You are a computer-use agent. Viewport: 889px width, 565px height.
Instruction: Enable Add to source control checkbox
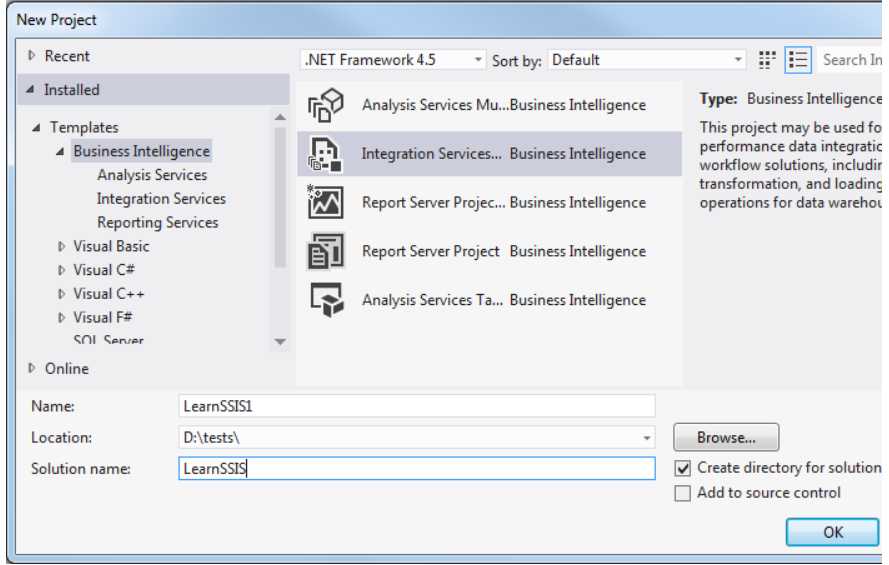(x=683, y=493)
